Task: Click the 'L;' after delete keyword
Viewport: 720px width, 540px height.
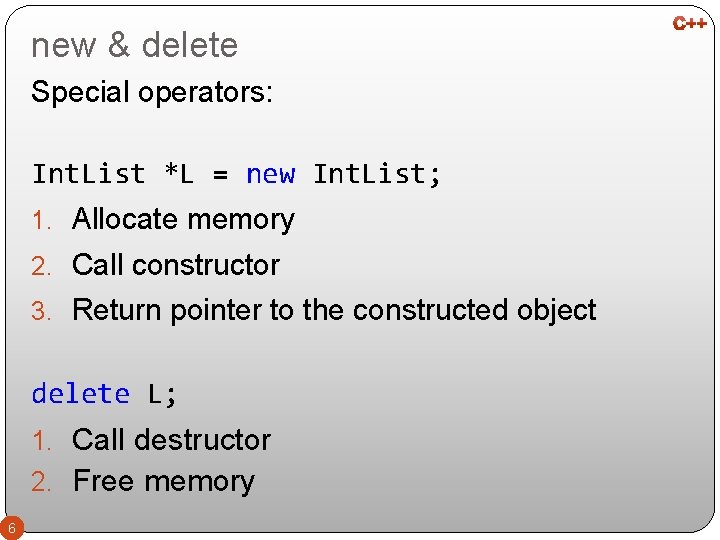Action: [x=162, y=395]
